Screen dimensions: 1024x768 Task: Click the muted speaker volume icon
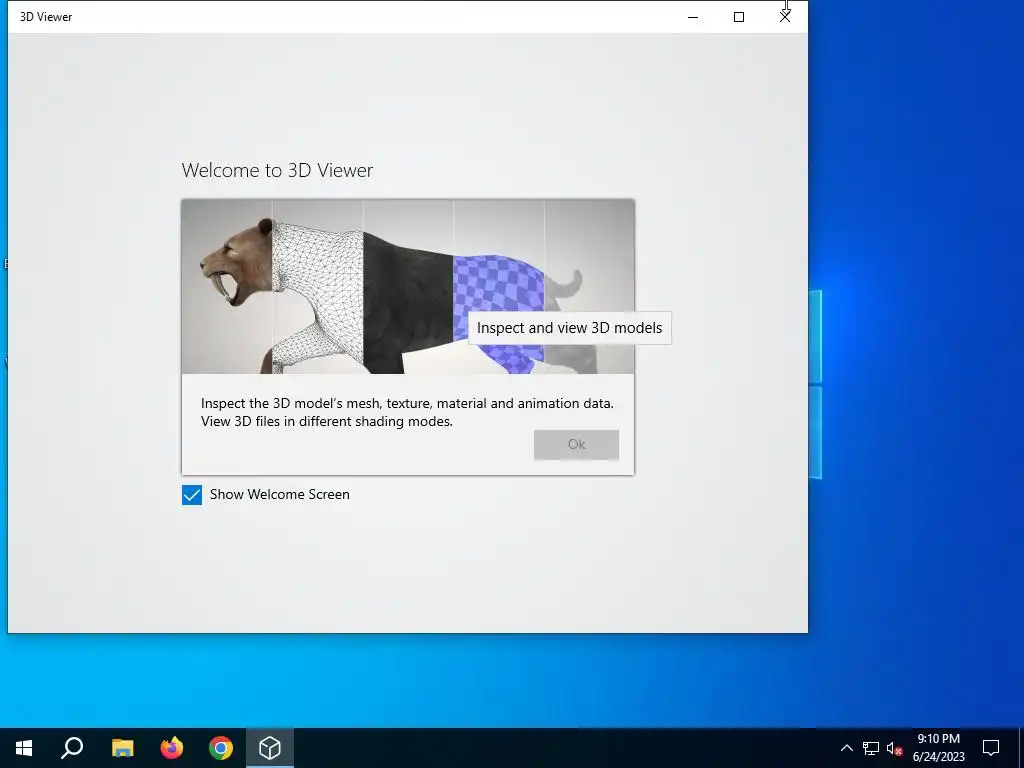894,748
